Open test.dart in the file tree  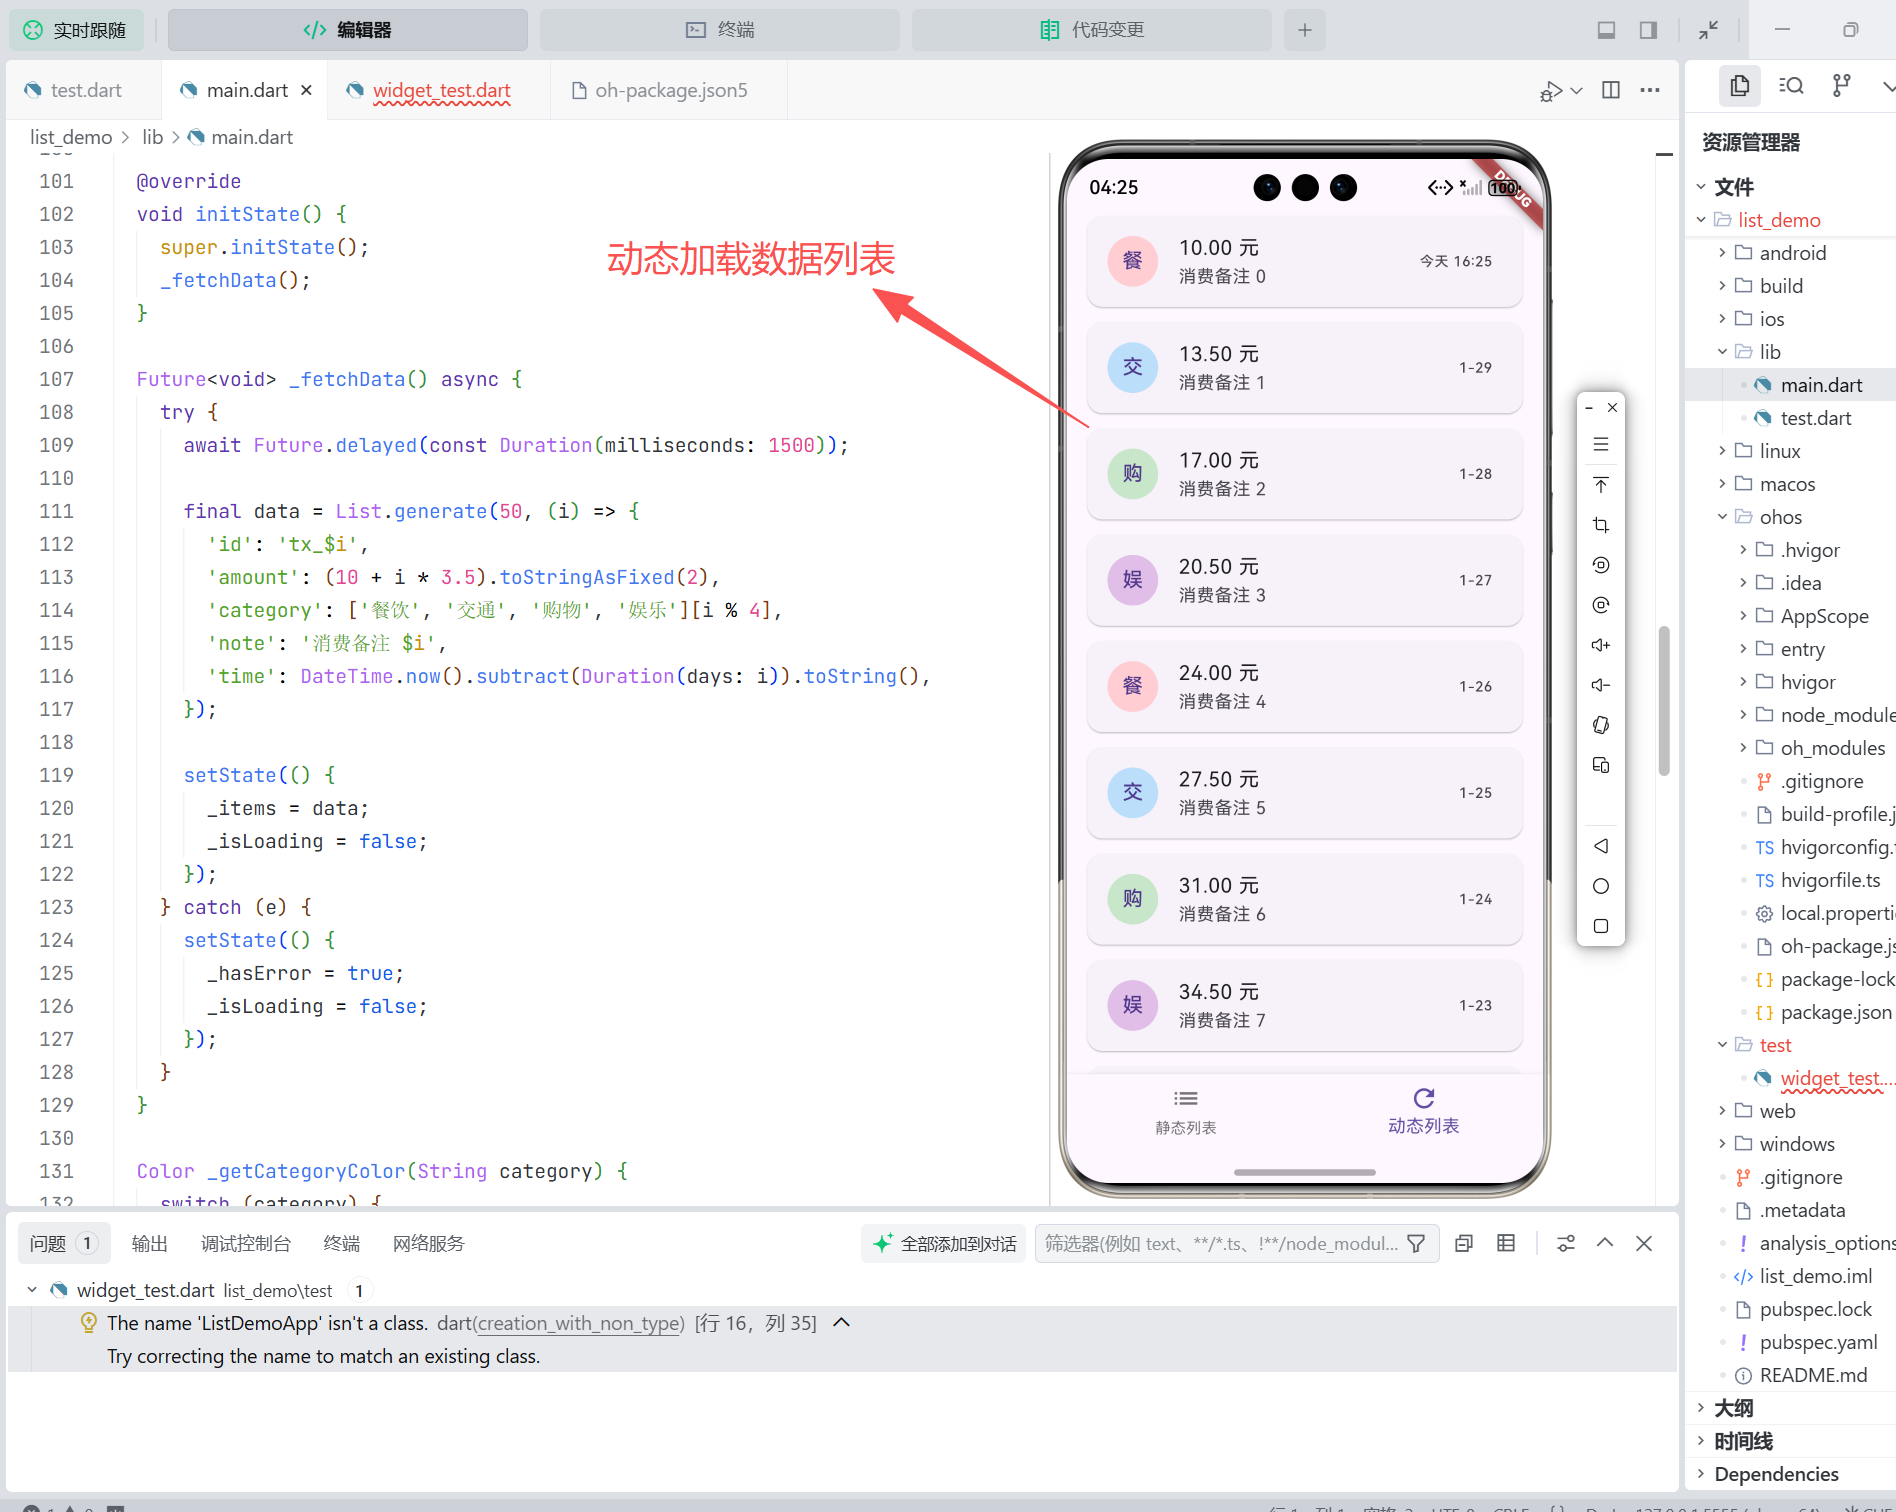[x=1815, y=418]
